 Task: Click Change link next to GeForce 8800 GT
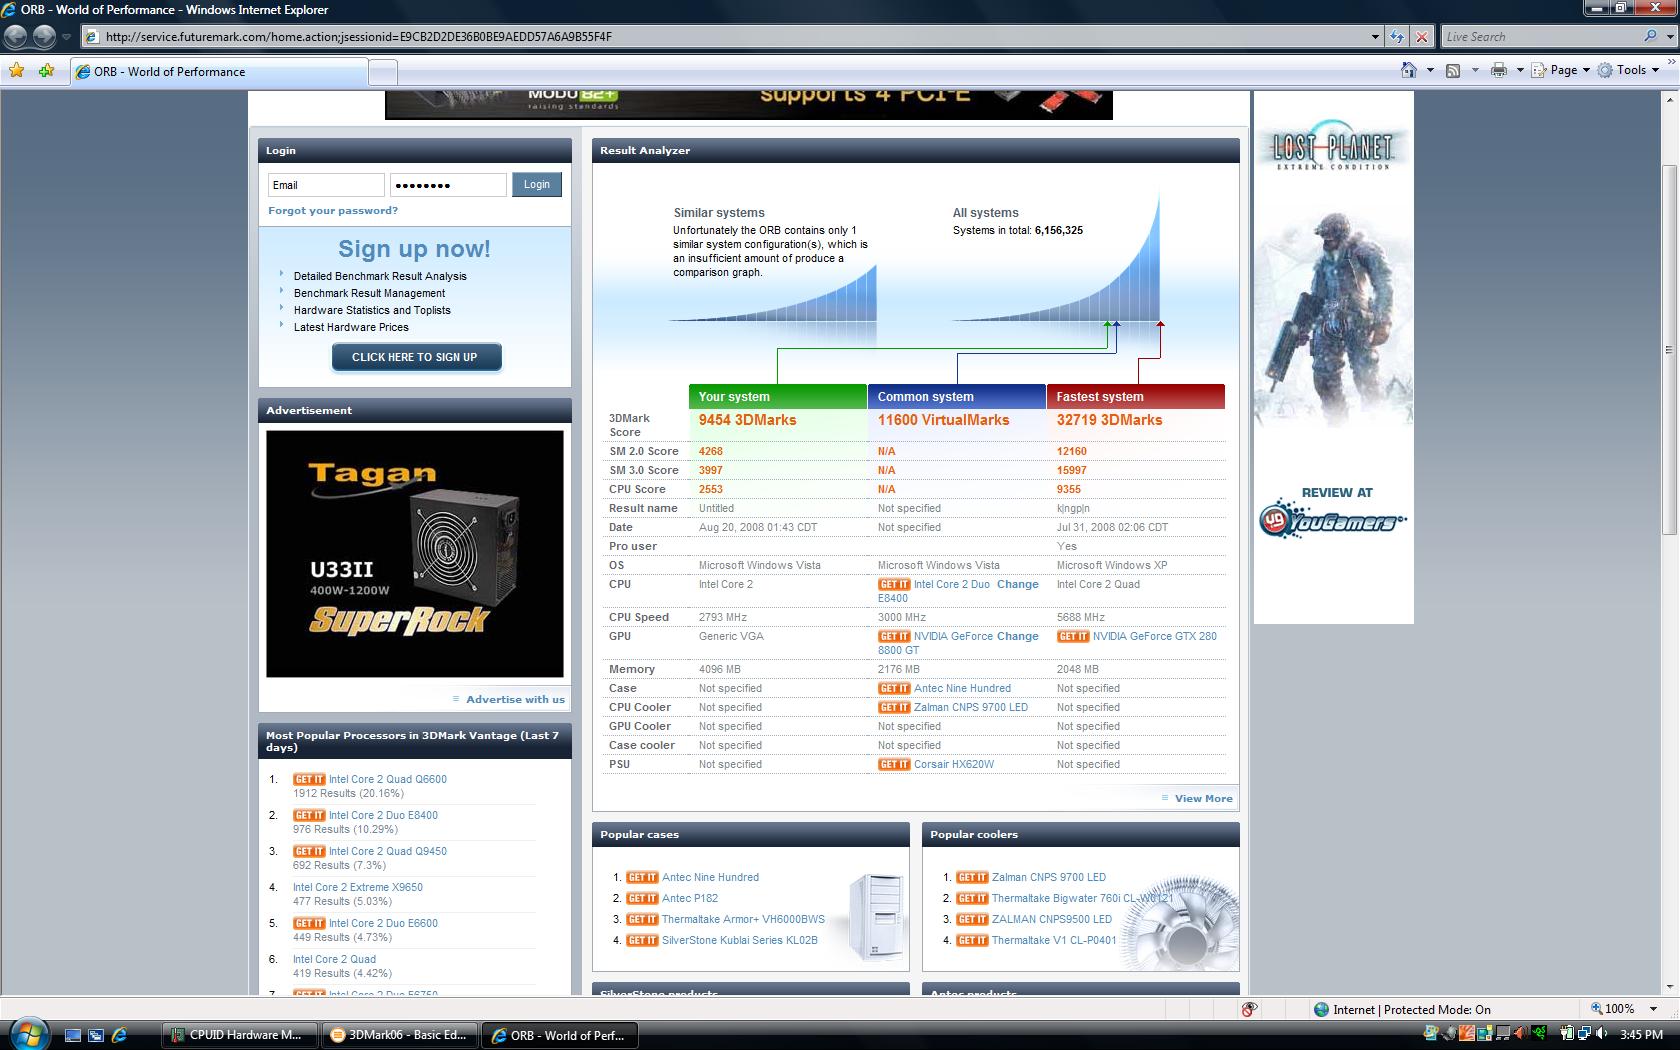click(x=1018, y=636)
